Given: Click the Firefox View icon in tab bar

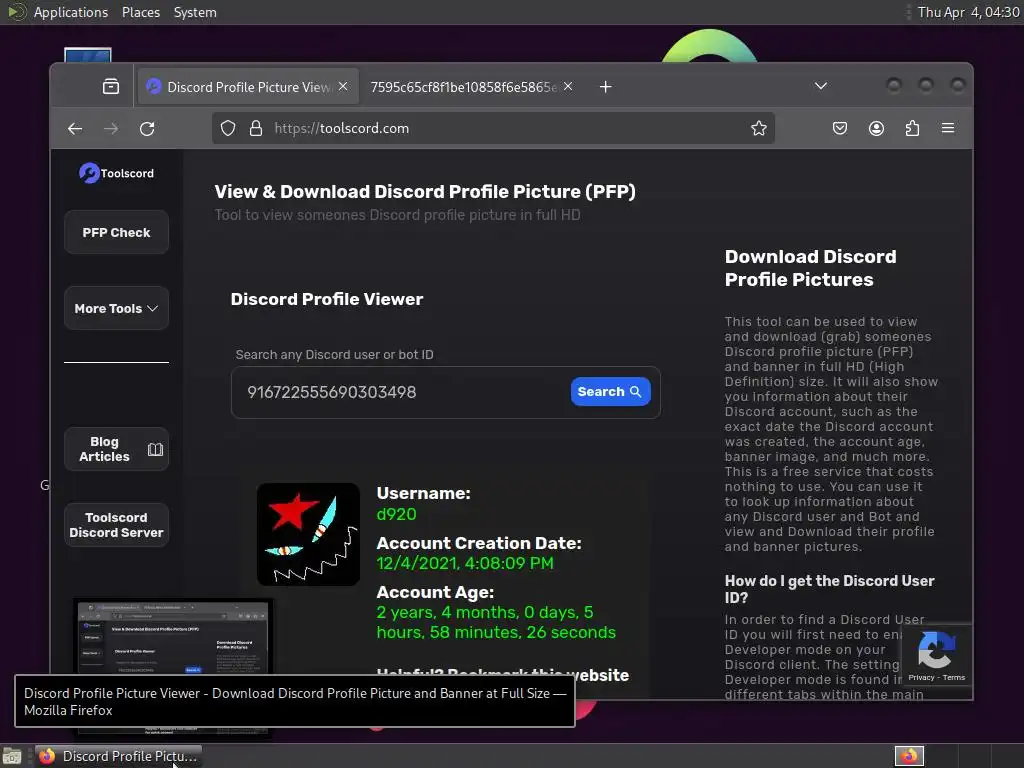Looking at the screenshot, I should pyautogui.click(x=111, y=86).
